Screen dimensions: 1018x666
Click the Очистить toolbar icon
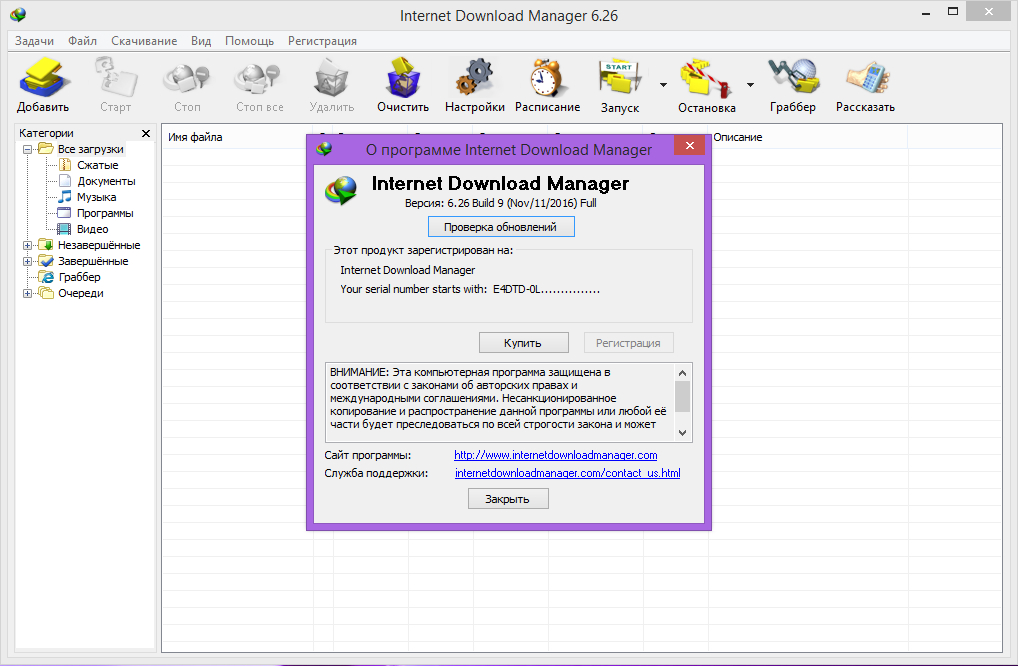(403, 77)
